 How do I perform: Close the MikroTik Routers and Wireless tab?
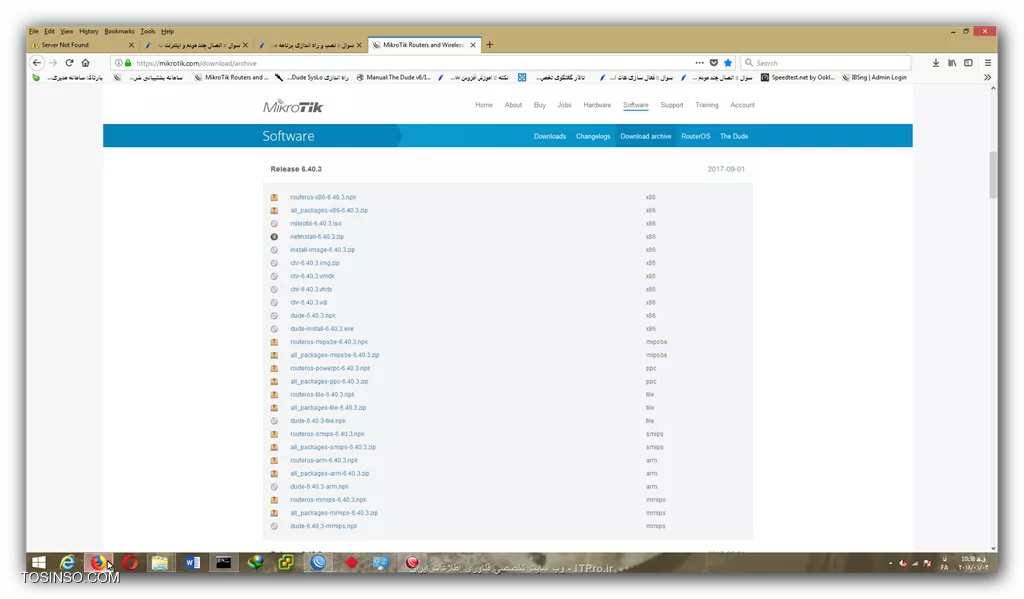click(x=473, y=45)
